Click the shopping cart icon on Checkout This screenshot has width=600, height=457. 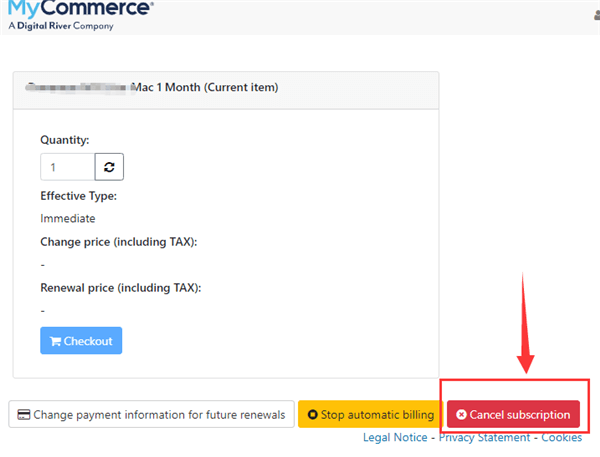pos(55,341)
